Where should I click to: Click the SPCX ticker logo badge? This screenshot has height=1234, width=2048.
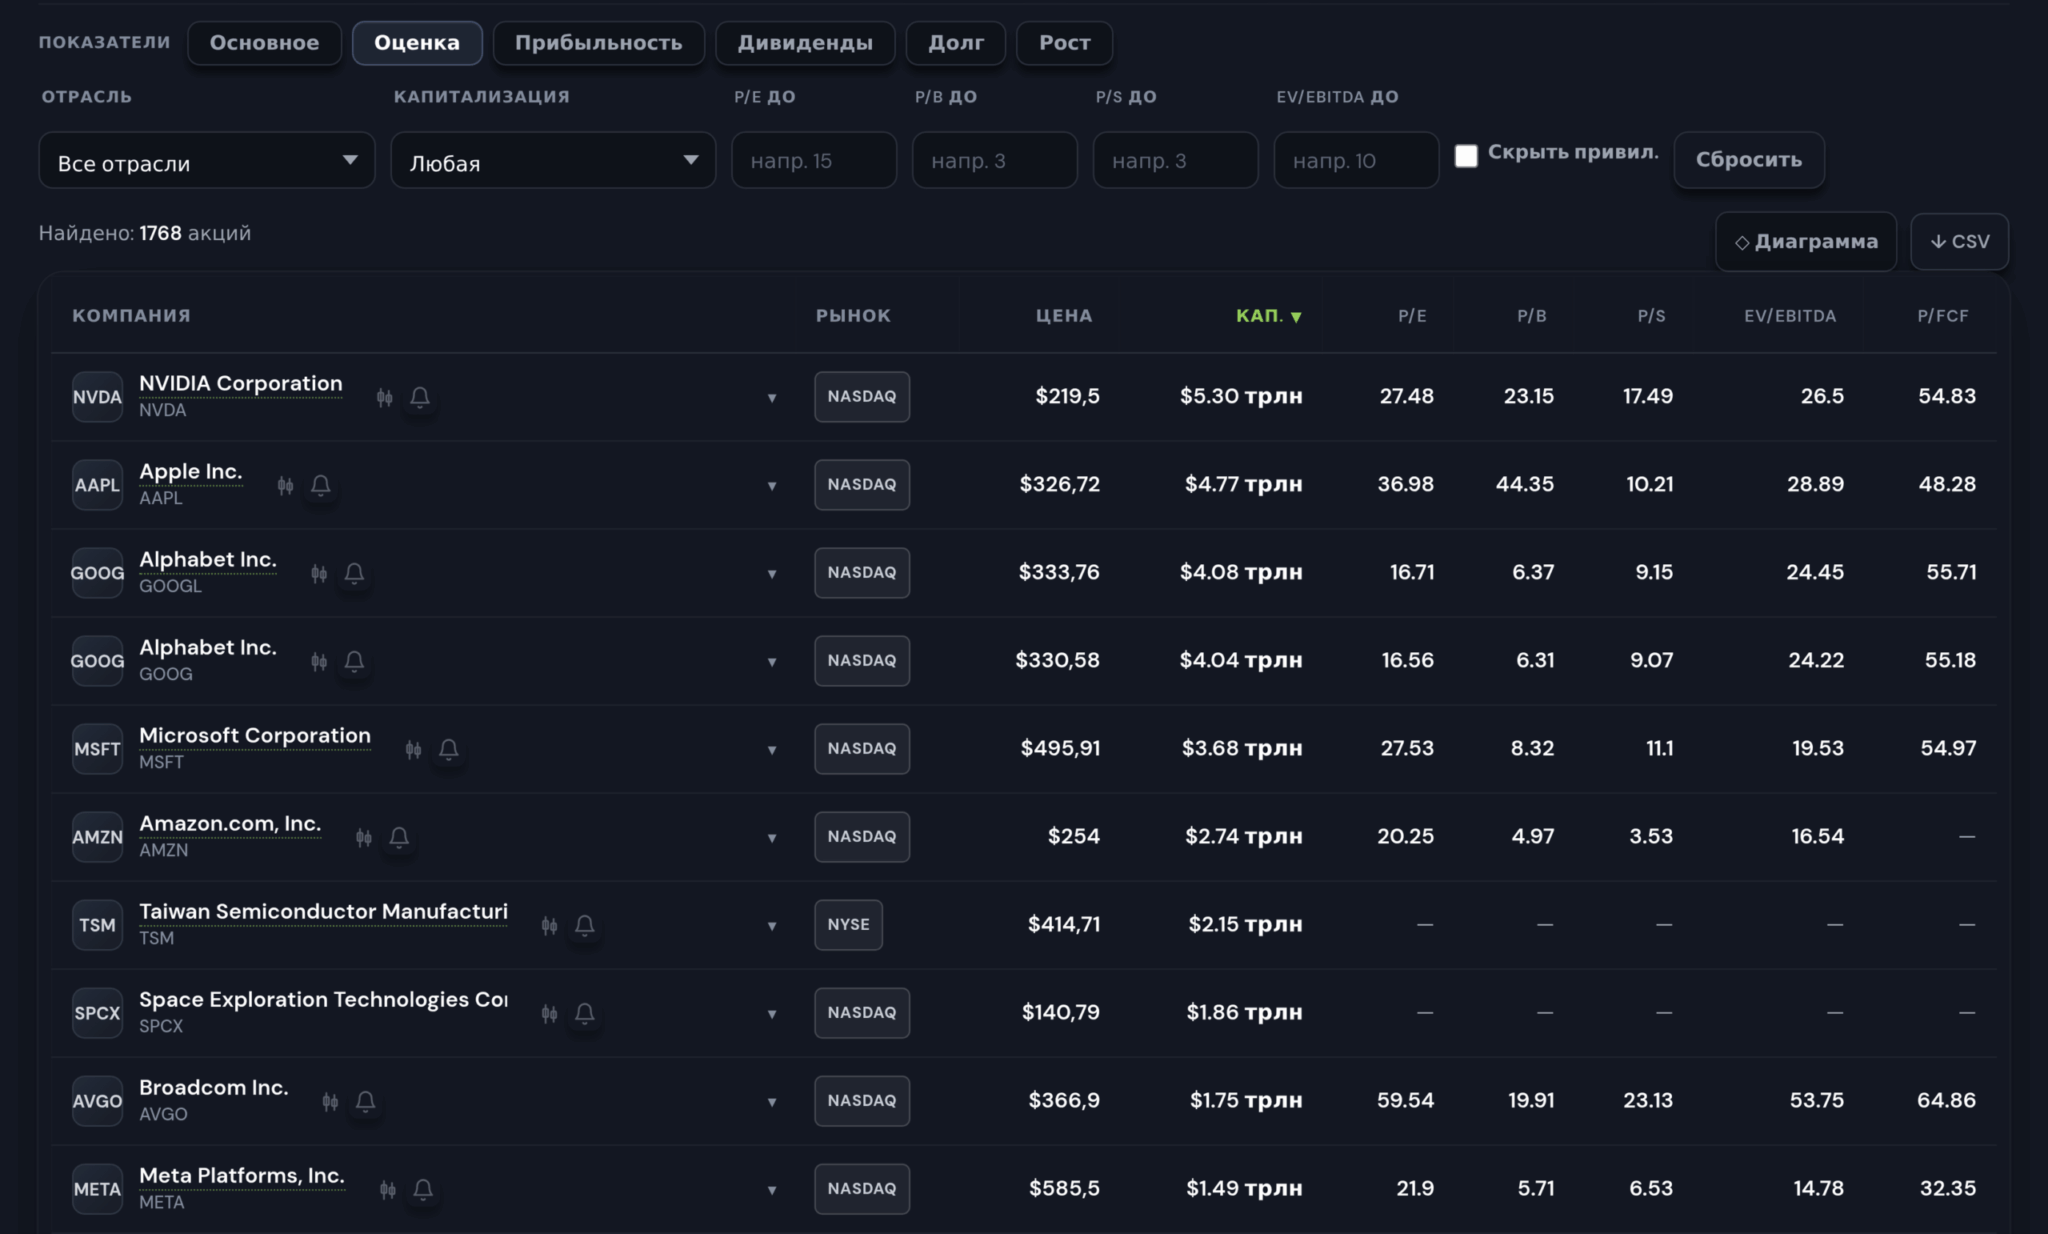97,1013
